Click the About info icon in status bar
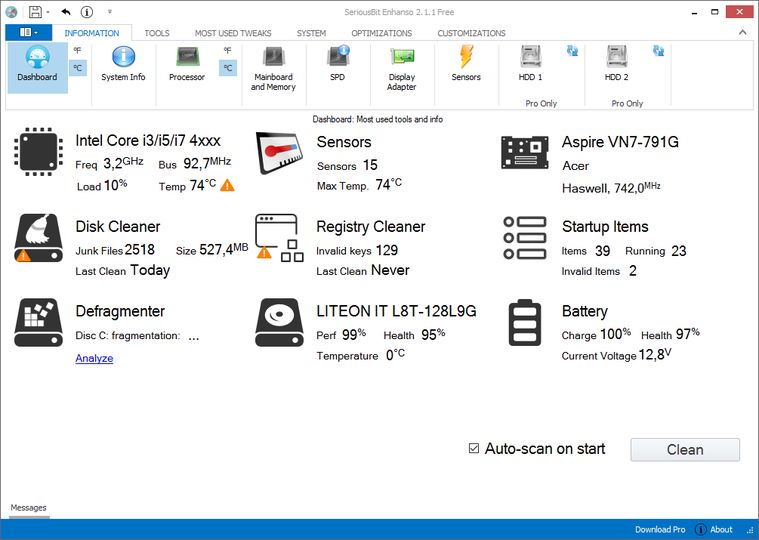The image size is (759, 540). [700, 529]
